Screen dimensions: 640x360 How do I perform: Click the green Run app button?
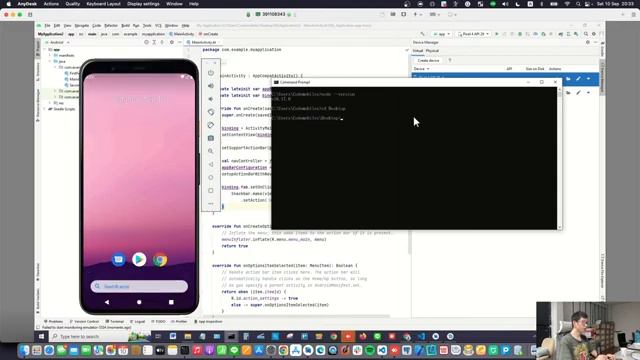(x=497, y=34)
